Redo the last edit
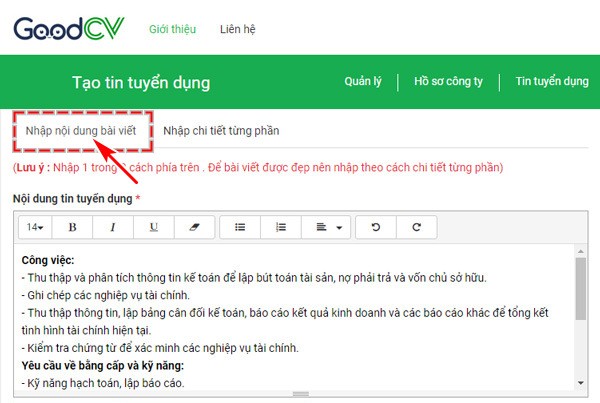Image resolution: width=600 pixels, height=403 pixels. pyautogui.click(x=416, y=227)
